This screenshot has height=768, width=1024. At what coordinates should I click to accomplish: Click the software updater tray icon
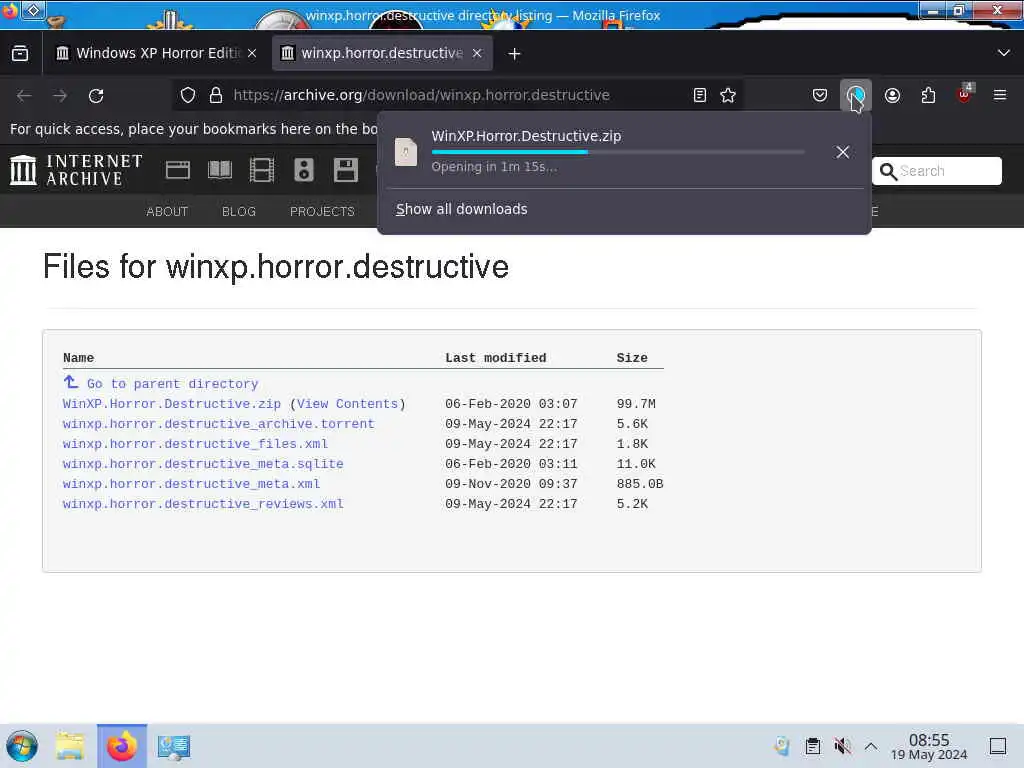782,746
